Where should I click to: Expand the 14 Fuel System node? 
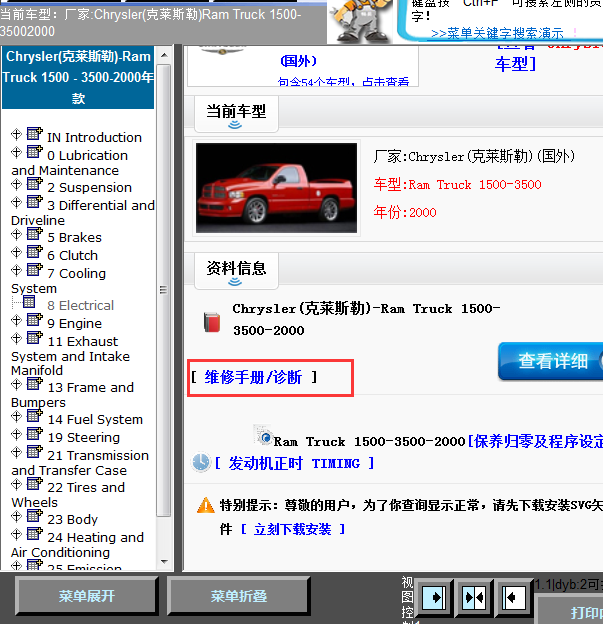coord(16,416)
